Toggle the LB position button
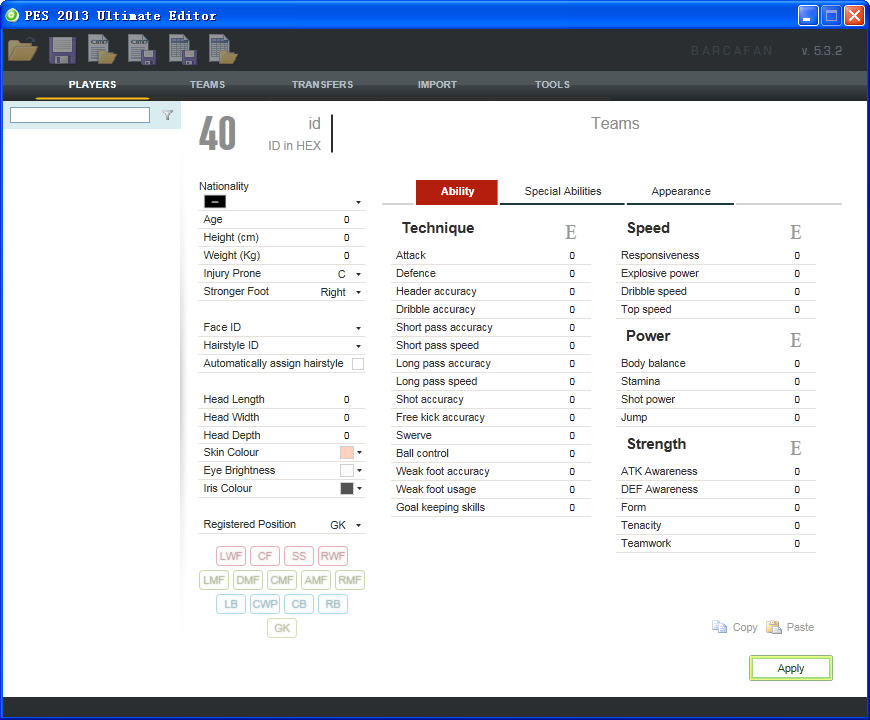Image resolution: width=870 pixels, height=720 pixels. (230, 604)
